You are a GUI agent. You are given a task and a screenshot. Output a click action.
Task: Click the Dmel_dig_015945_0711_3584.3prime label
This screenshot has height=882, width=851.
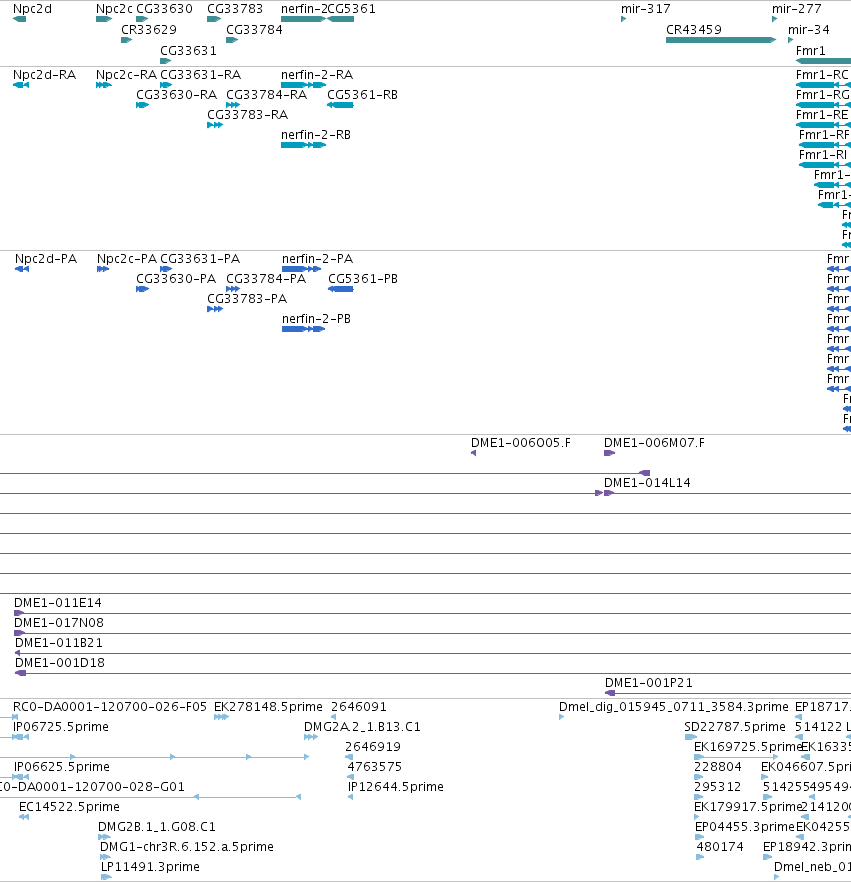tap(674, 707)
